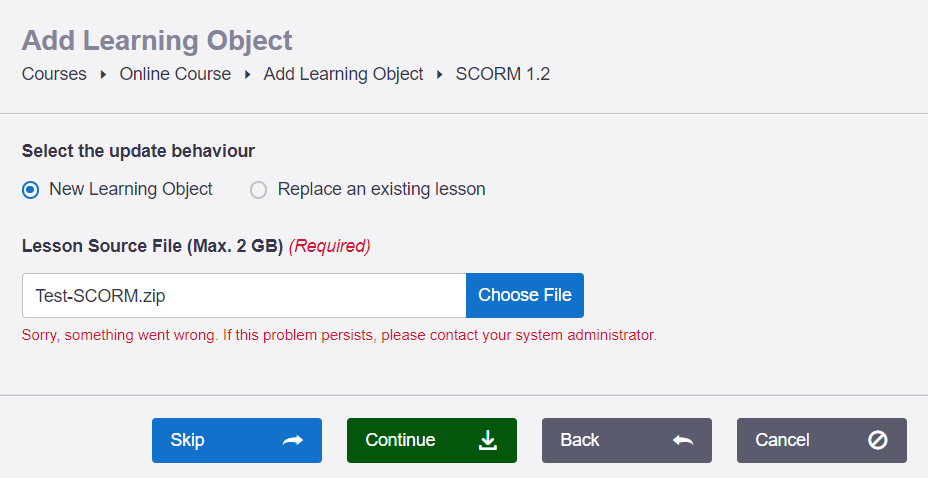Screen dimensions: 928x478
Task: Click the download icon on Continue button
Action: click(x=488, y=440)
